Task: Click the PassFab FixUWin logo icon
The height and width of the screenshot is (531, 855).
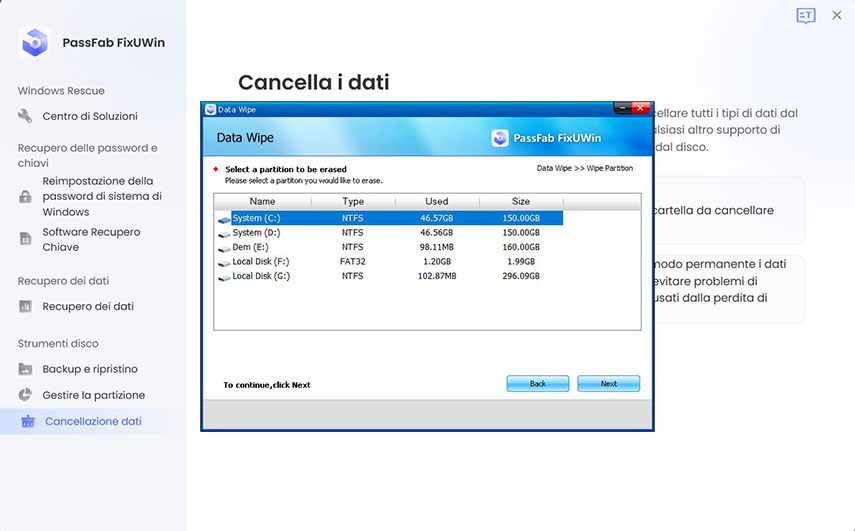Action: [35, 42]
